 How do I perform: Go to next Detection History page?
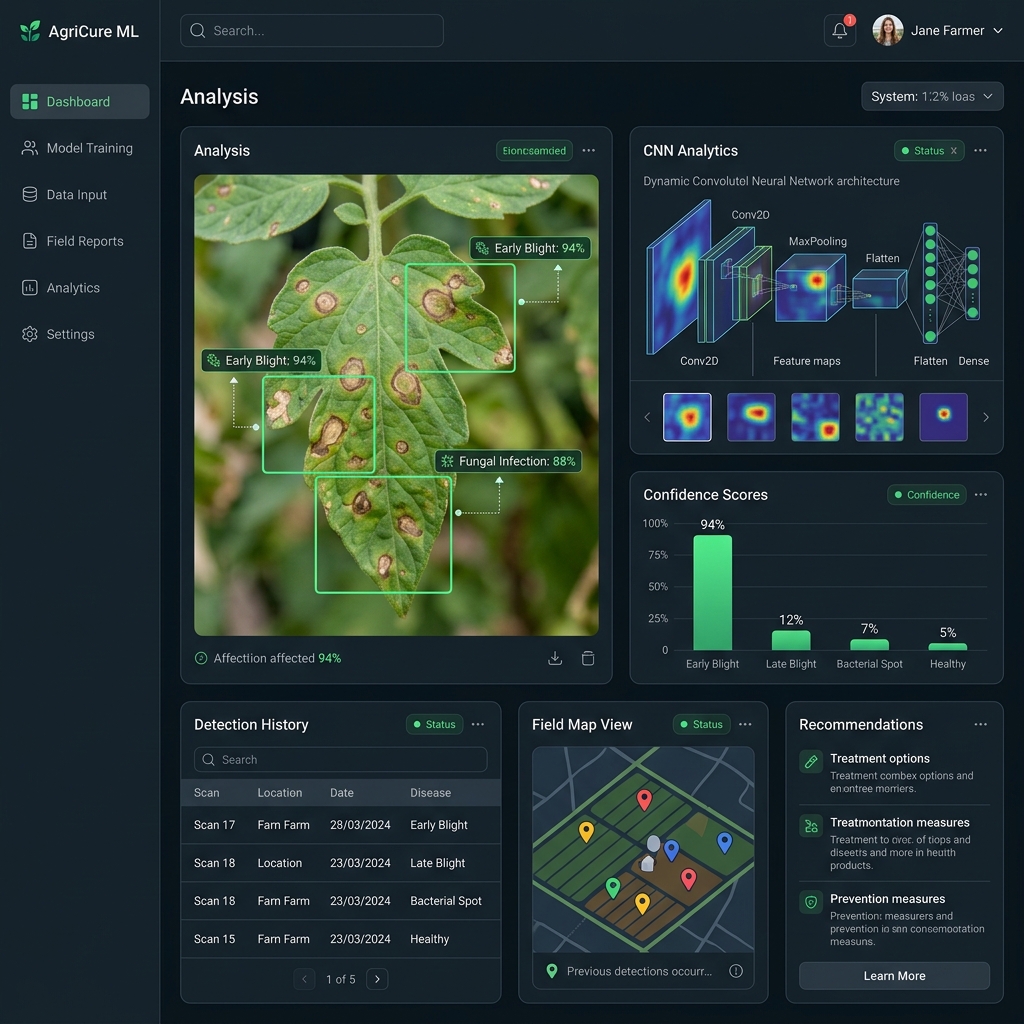click(x=377, y=979)
